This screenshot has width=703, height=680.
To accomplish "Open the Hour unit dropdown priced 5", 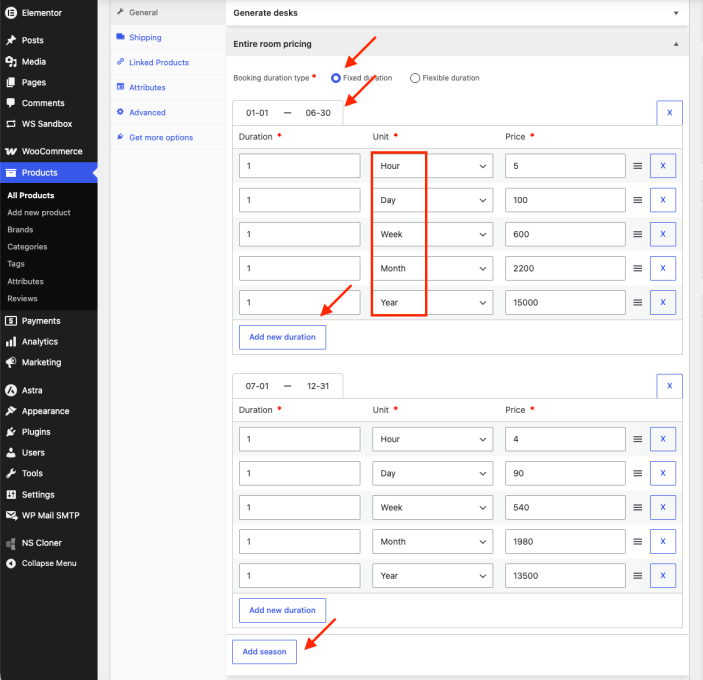I will tap(433, 166).
